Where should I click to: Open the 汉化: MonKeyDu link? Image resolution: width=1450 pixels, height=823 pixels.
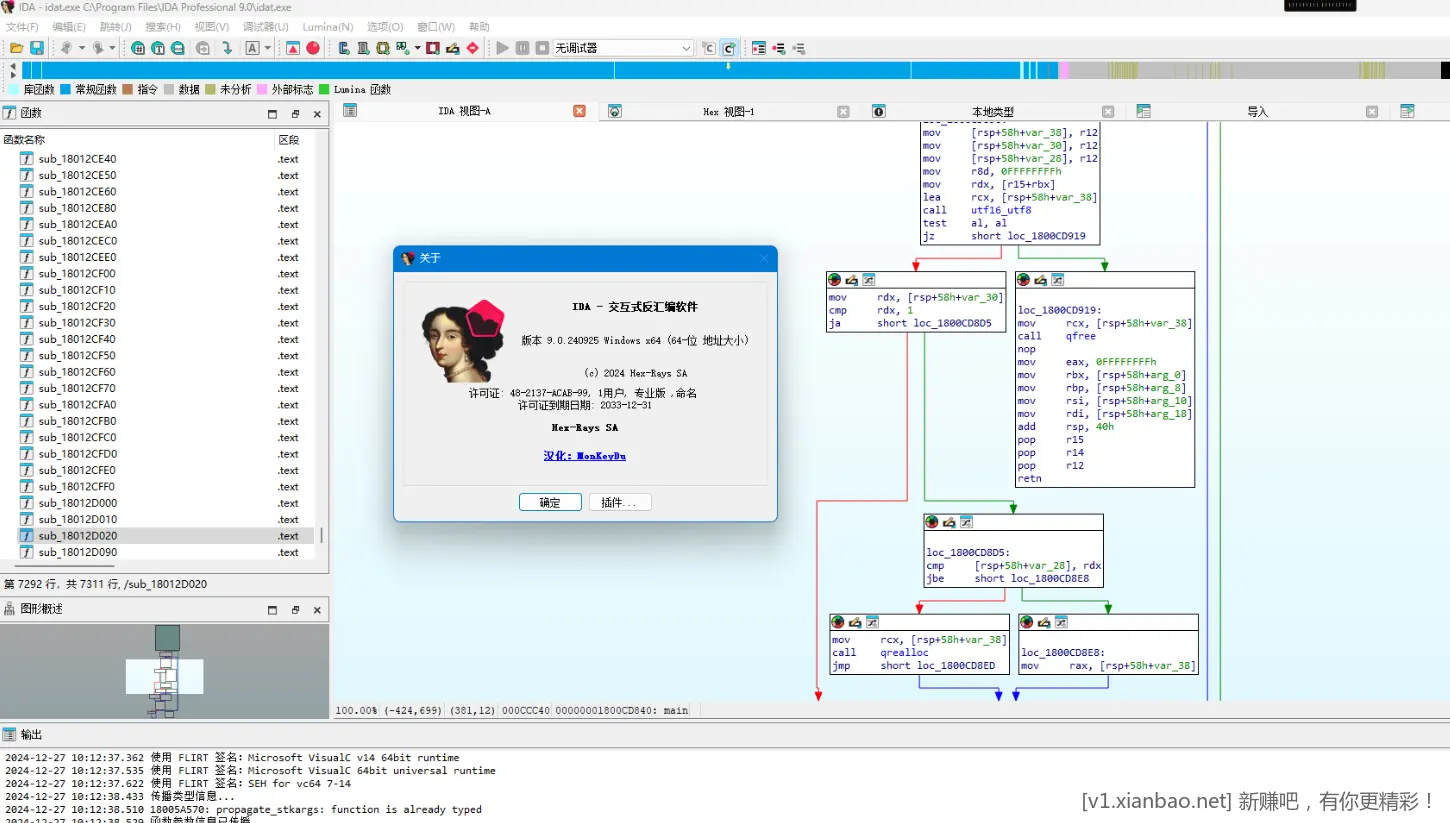point(585,456)
